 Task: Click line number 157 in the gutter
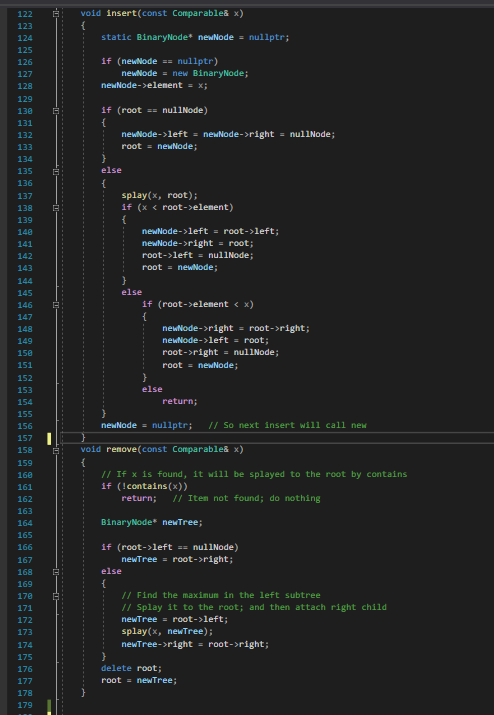[x=25, y=438]
